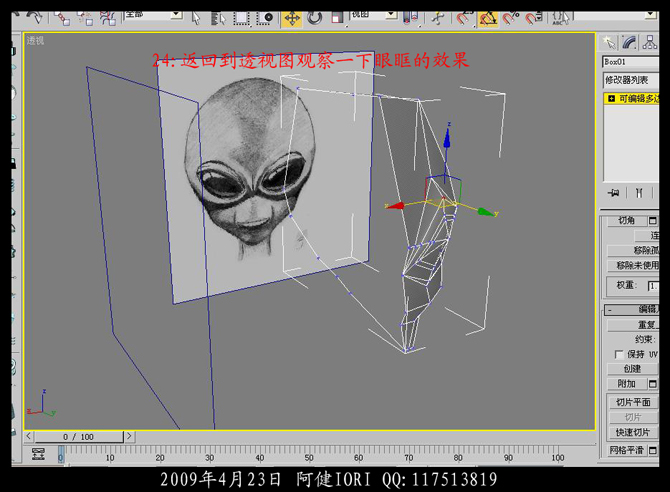Click the time slider next frame arrow

(129, 436)
